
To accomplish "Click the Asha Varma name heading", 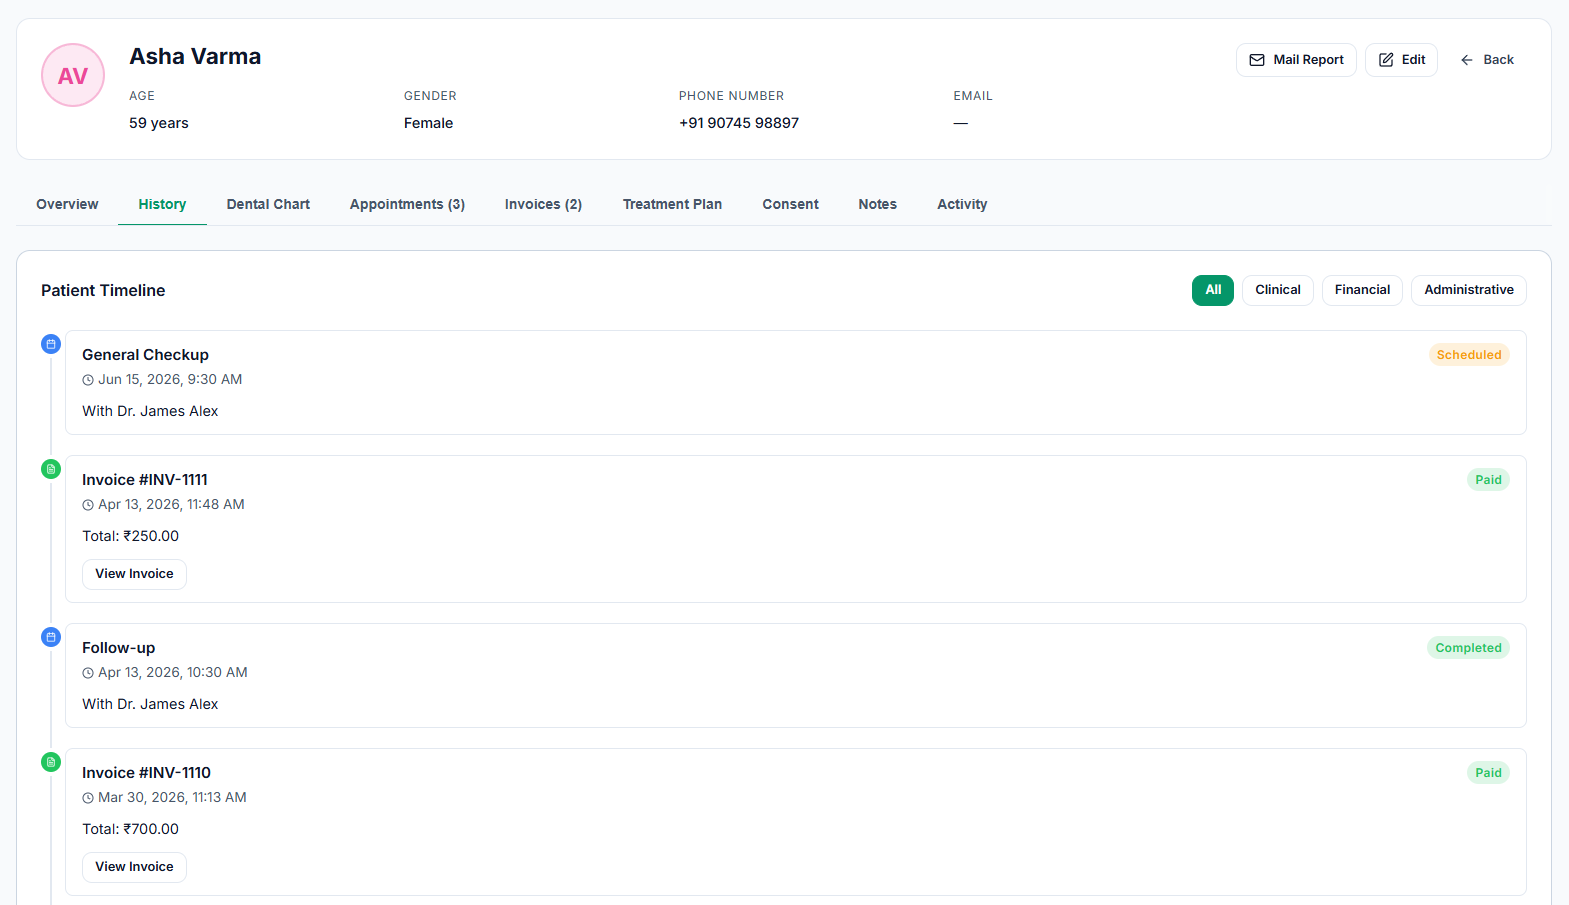I will (x=195, y=57).
